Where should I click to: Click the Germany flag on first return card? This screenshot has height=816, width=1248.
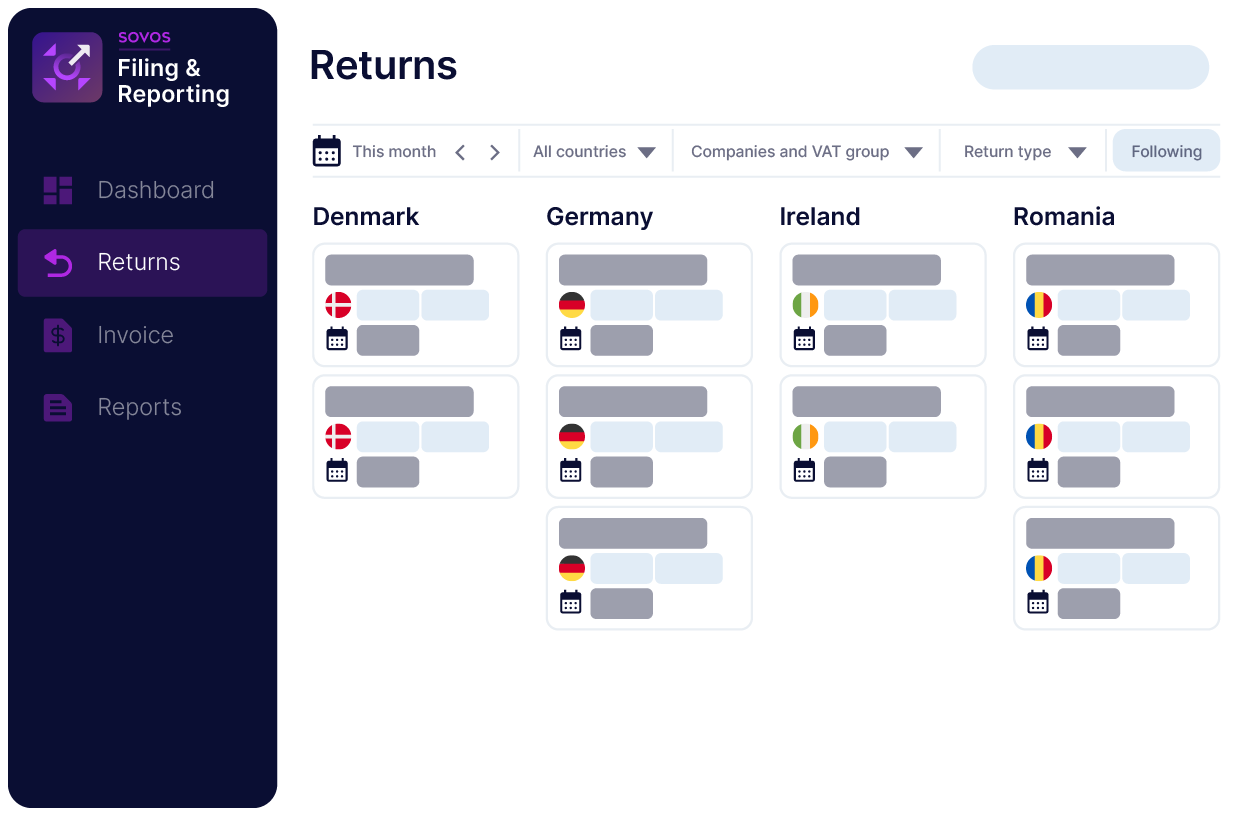click(x=572, y=305)
